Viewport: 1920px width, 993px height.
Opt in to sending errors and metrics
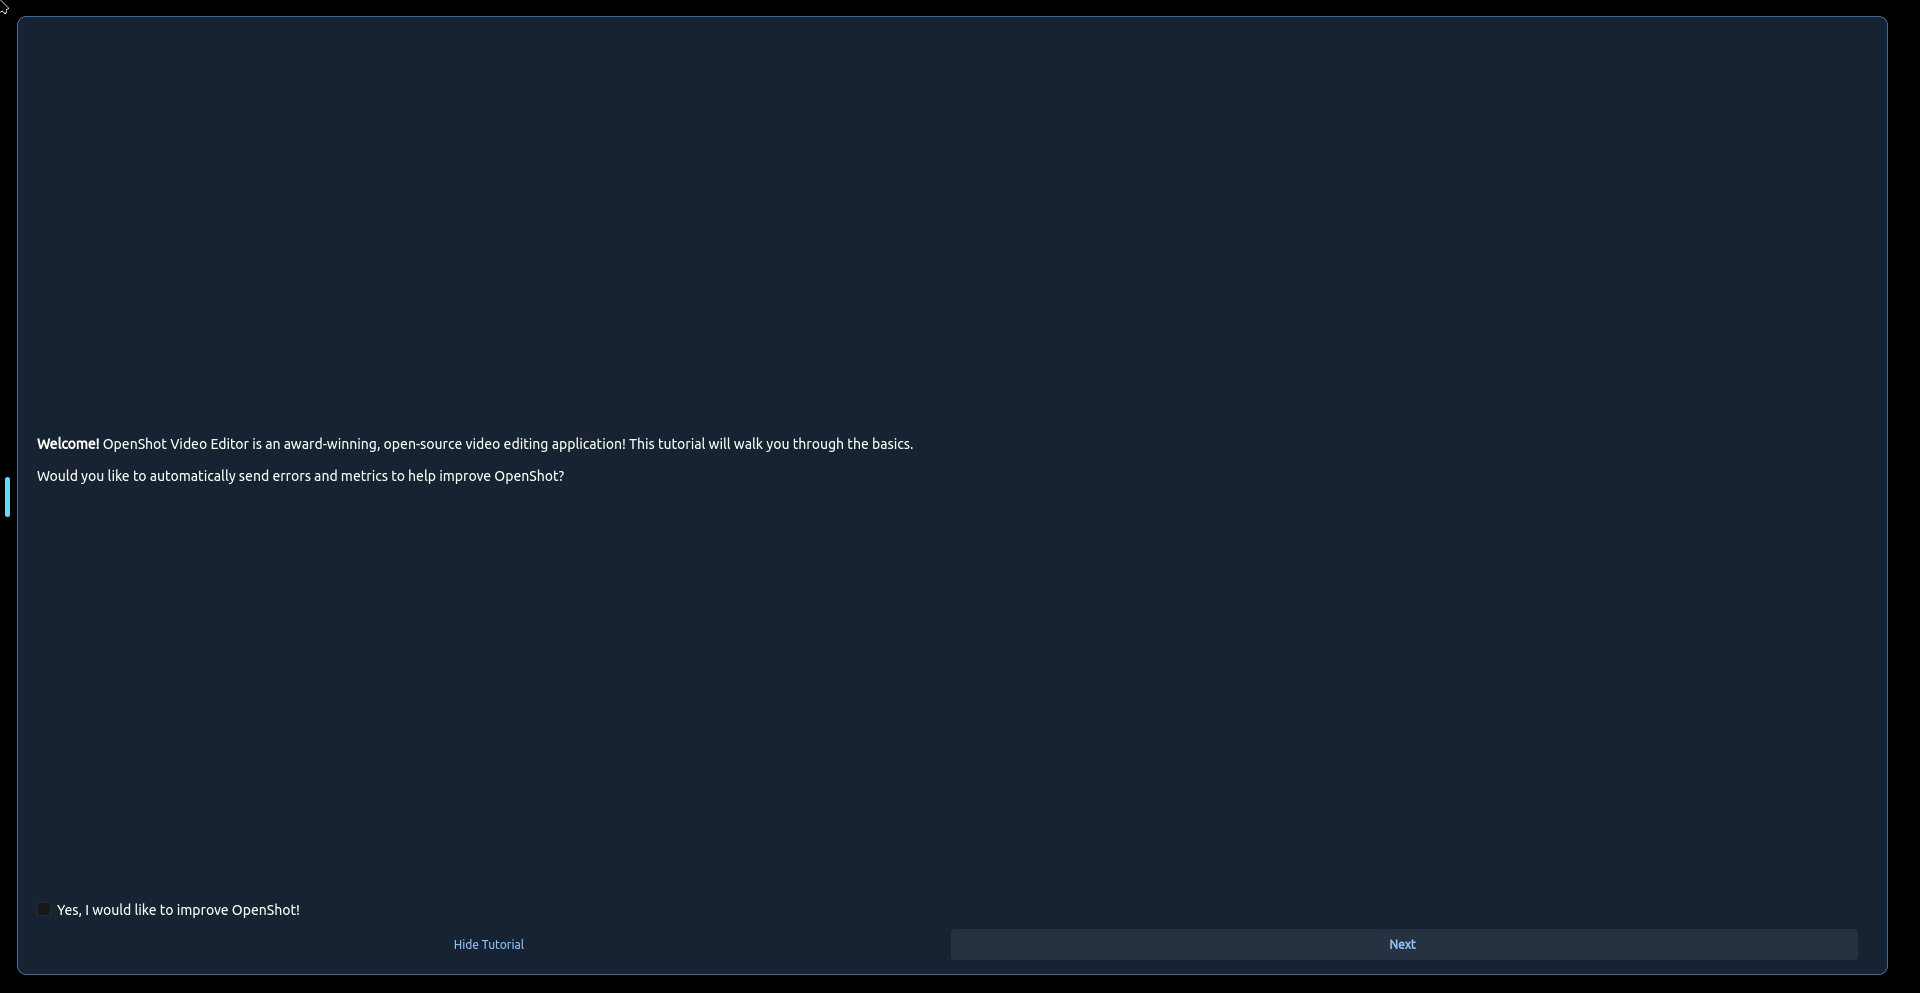pyautogui.click(x=44, y=909)
